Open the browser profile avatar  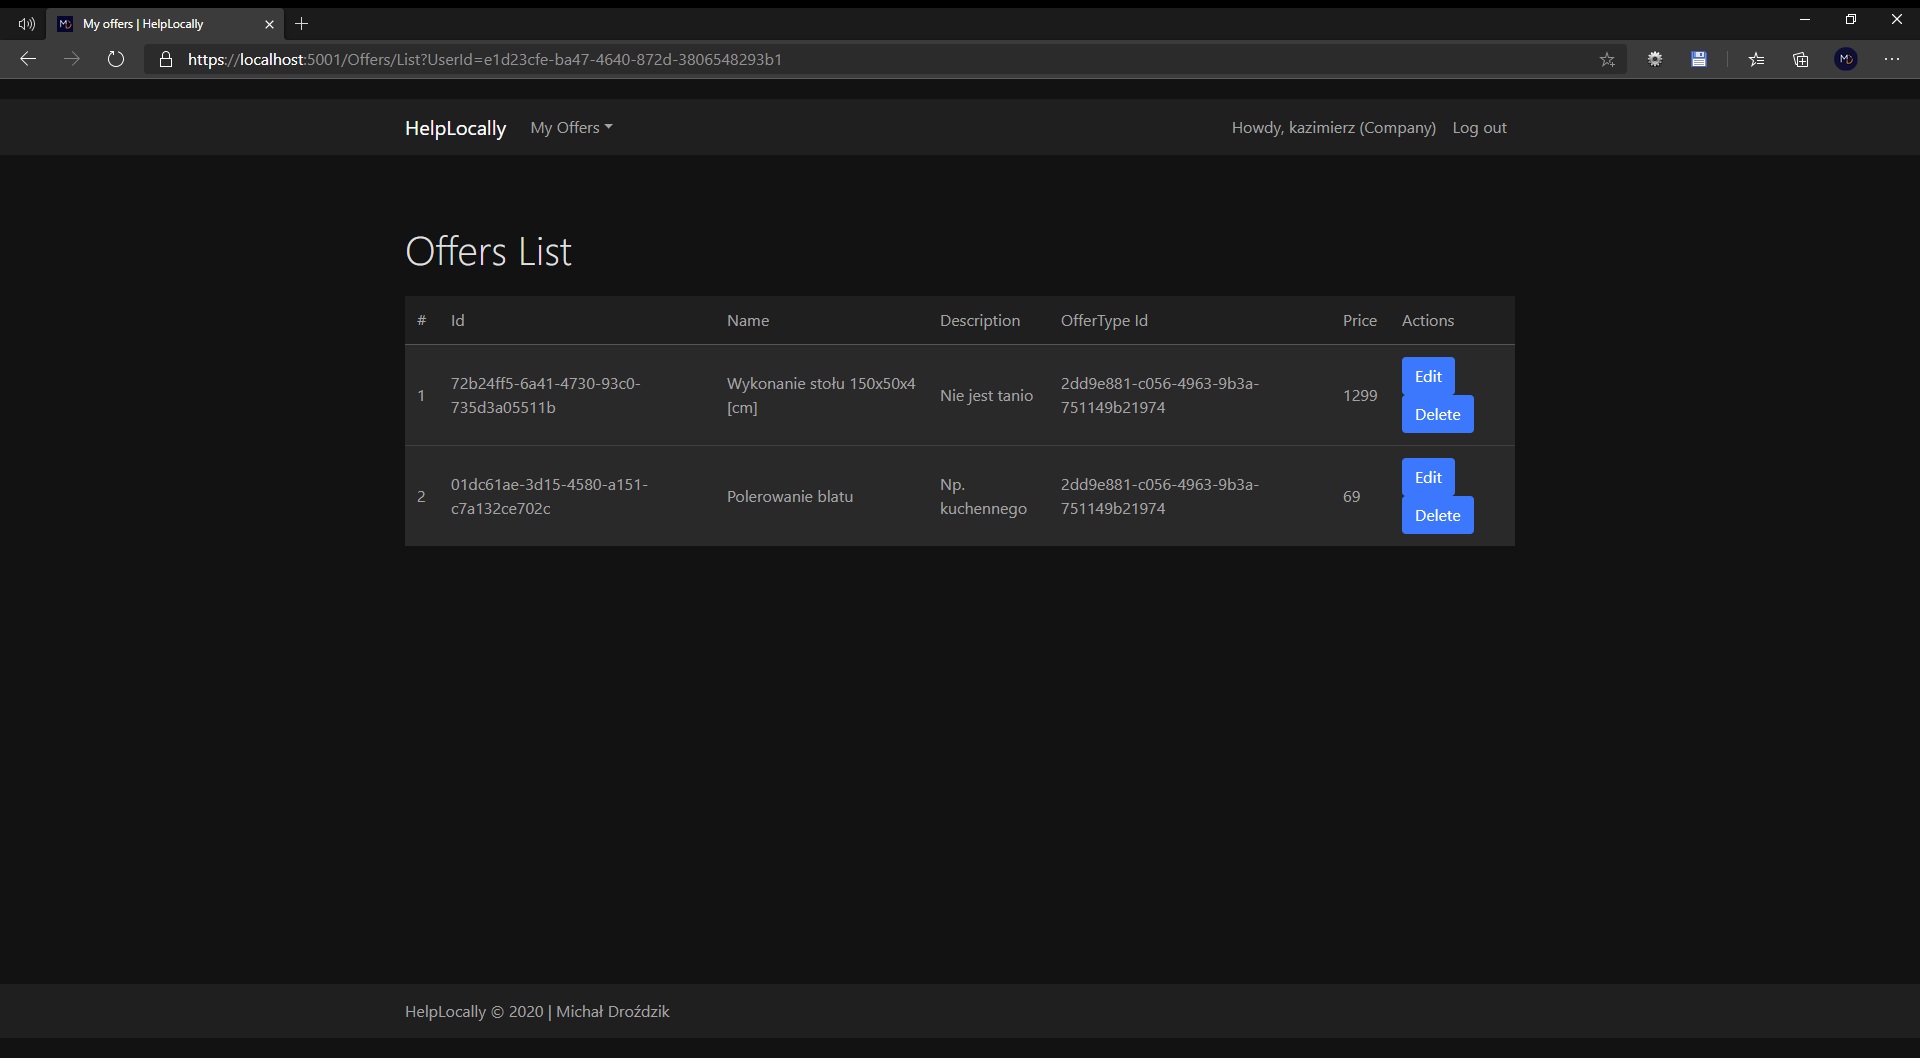(x=1846, y=59)
